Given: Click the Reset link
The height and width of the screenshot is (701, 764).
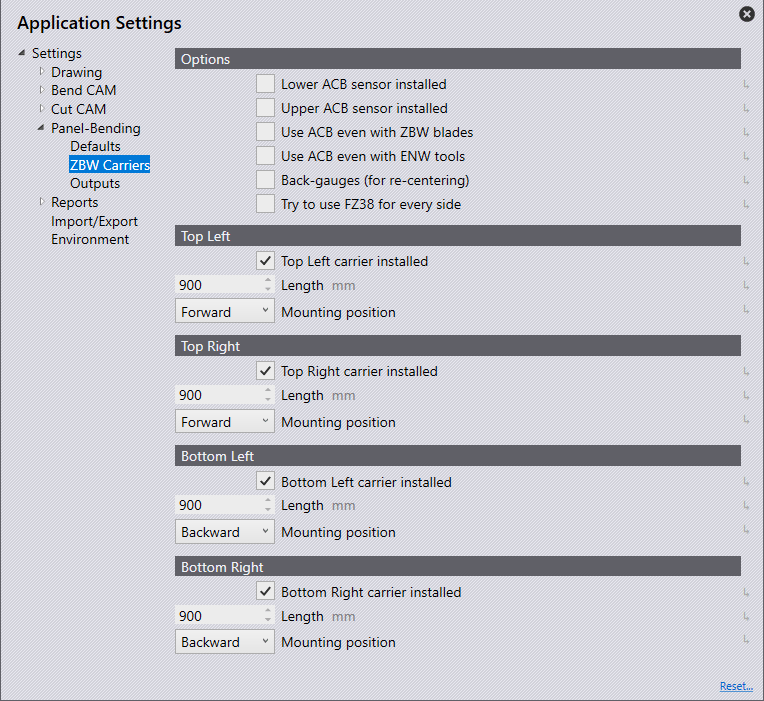Looking at the screenshot, I should (x=735, y=686).
